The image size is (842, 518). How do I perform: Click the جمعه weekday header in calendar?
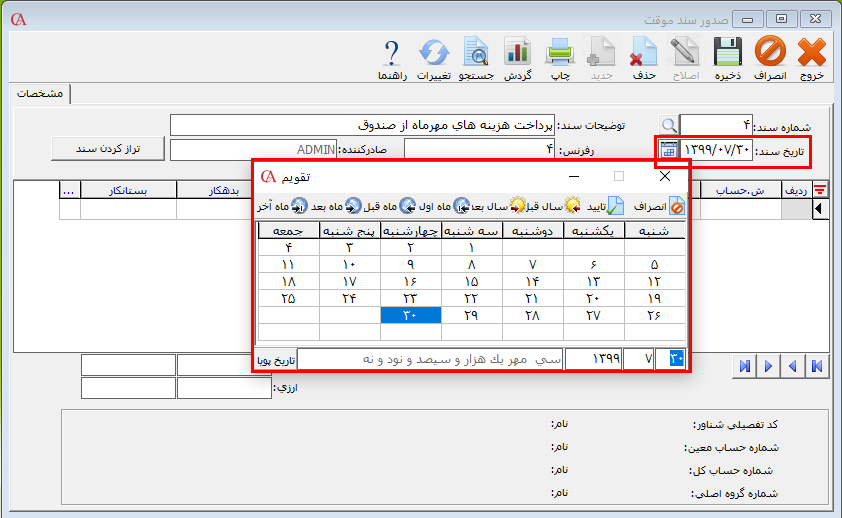coord(288,231)
